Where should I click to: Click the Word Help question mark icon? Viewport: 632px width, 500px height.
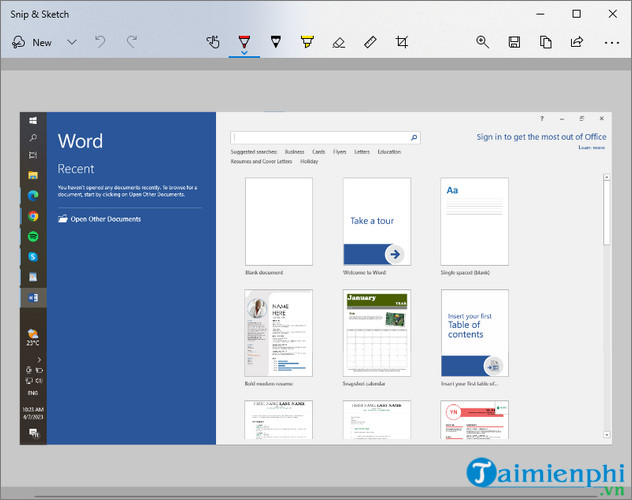(x=542, y=118)
